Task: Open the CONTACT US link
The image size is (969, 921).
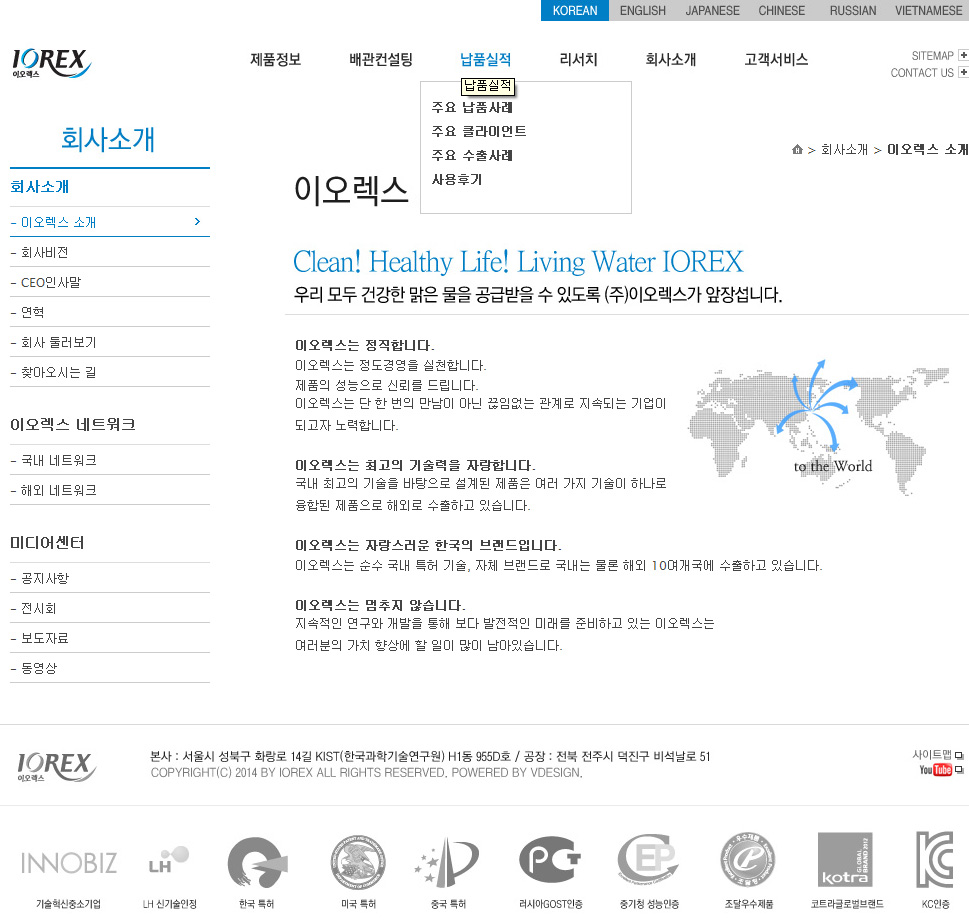Action: pyautogui.click(x=922, y=72)
